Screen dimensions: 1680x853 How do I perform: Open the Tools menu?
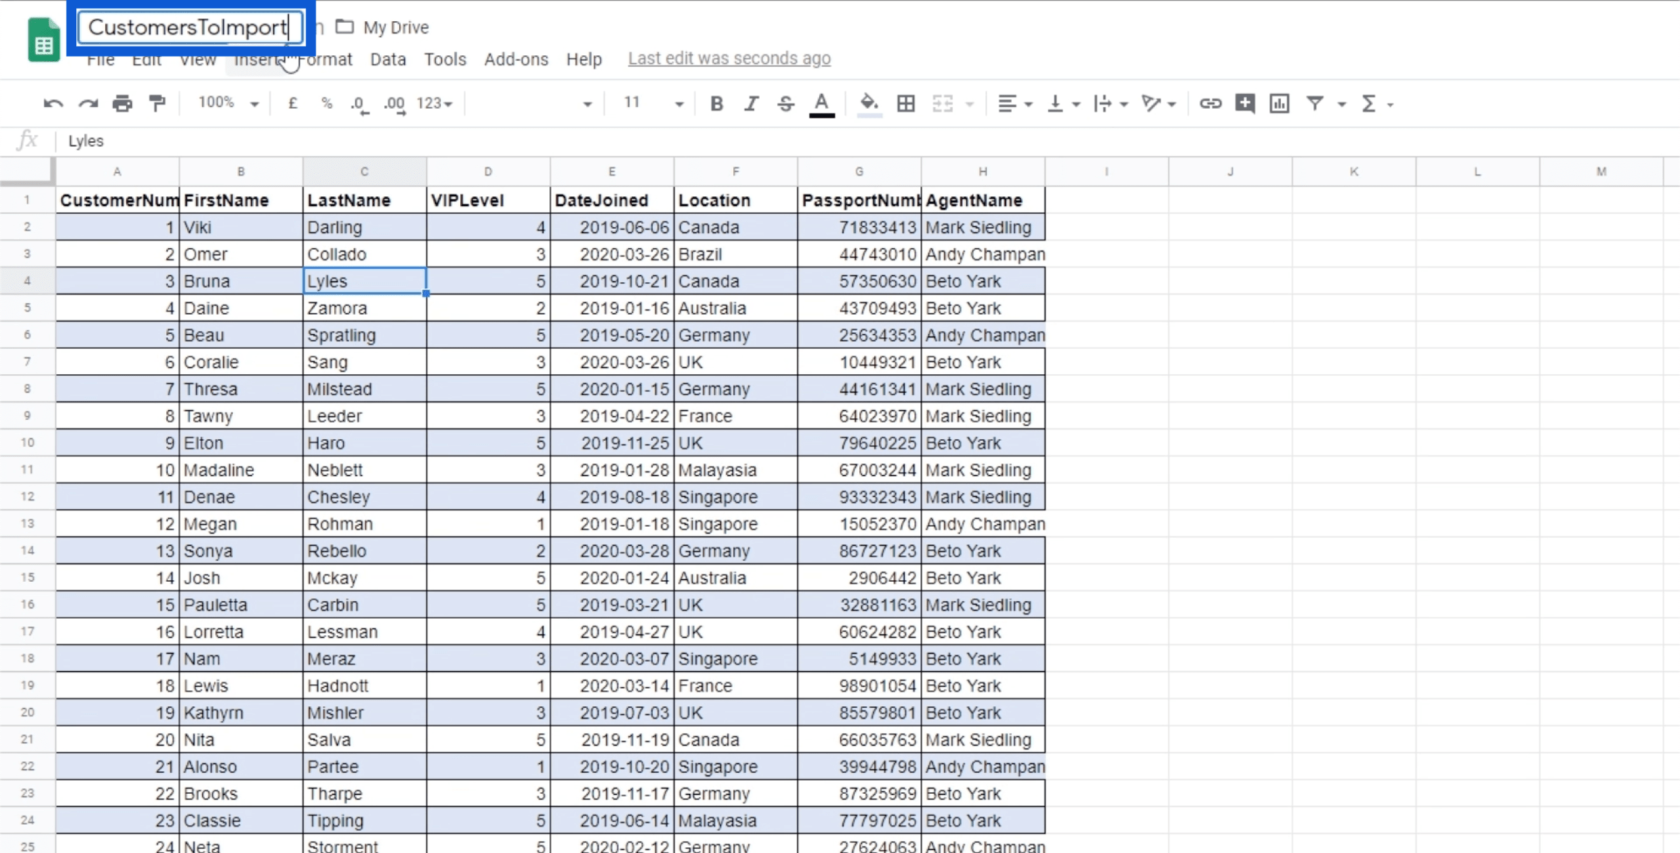coord(445,59)
